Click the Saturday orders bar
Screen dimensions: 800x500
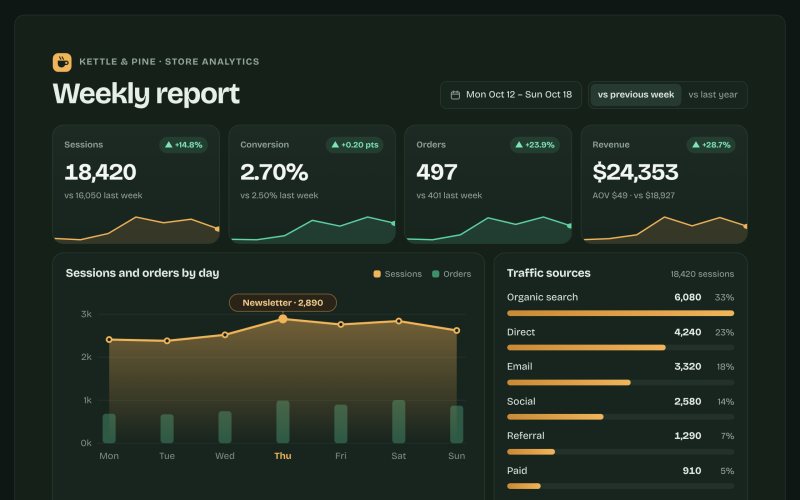point(399,421)
